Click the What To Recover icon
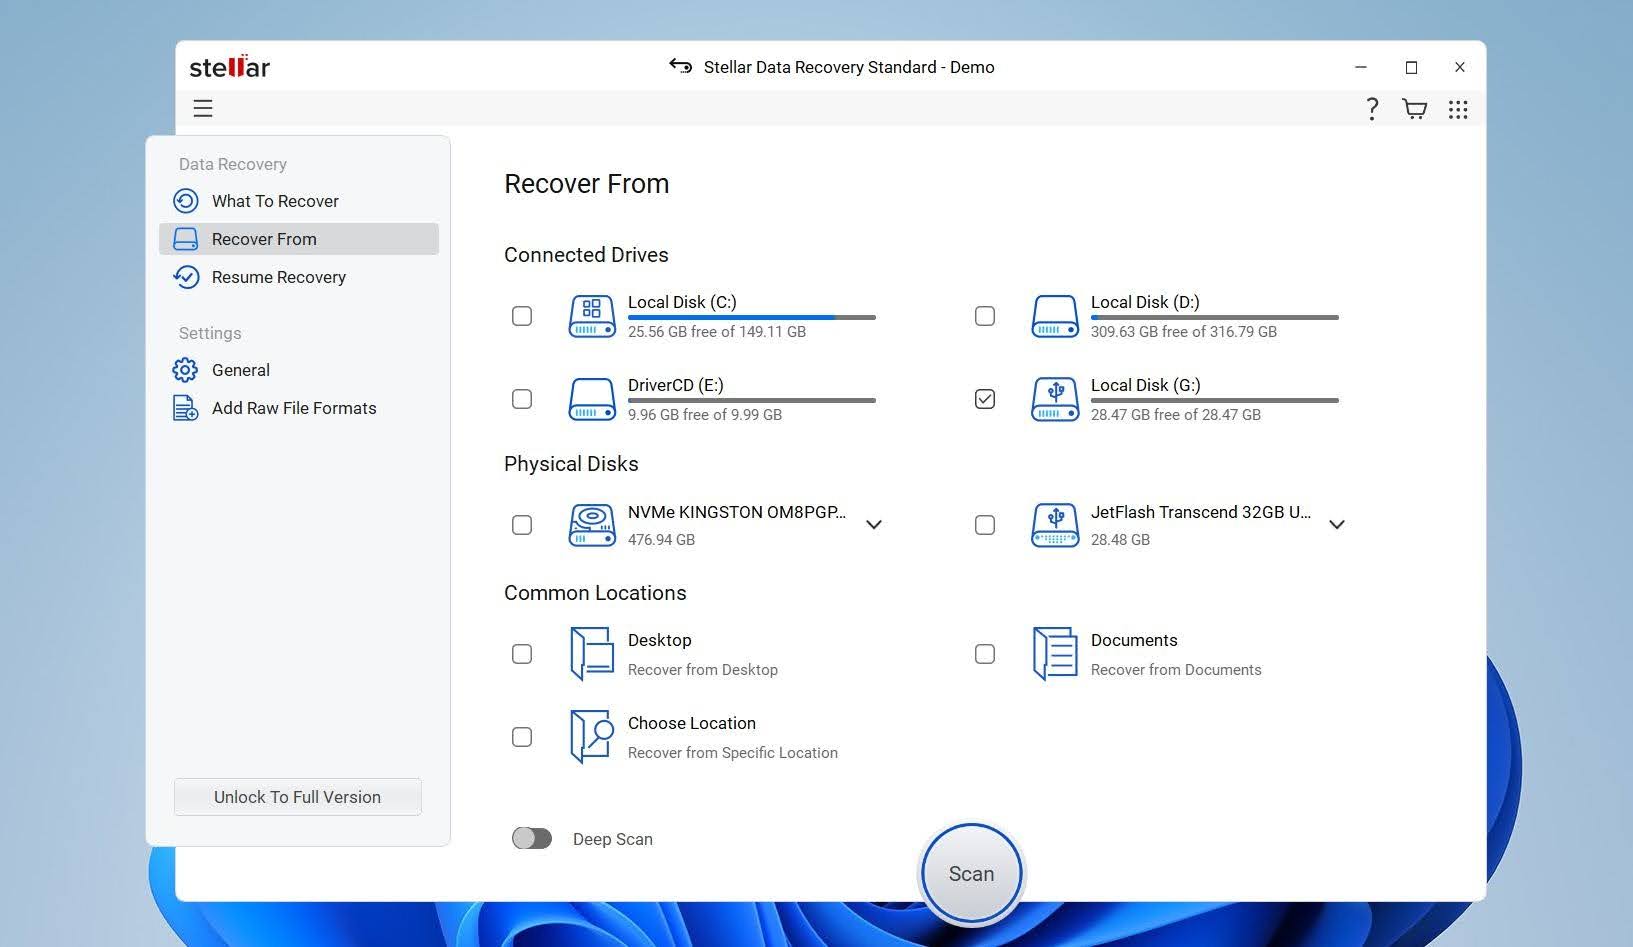 [x=186, y=201]
